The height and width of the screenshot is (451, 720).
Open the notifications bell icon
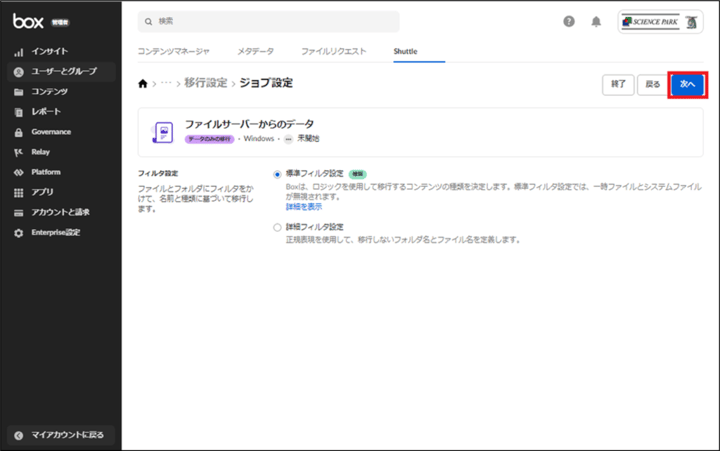click(x=596, y=21)
